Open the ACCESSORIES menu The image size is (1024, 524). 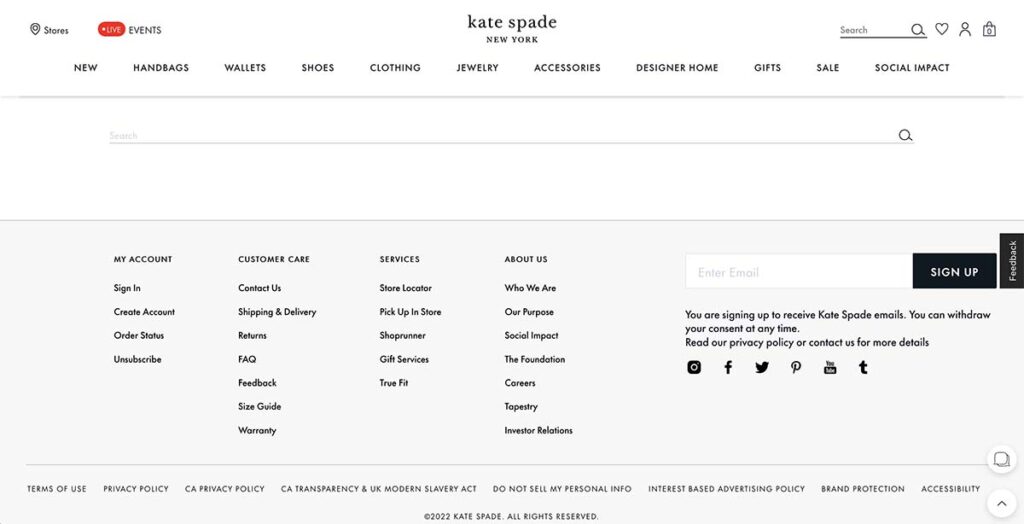tap(567, 67)
